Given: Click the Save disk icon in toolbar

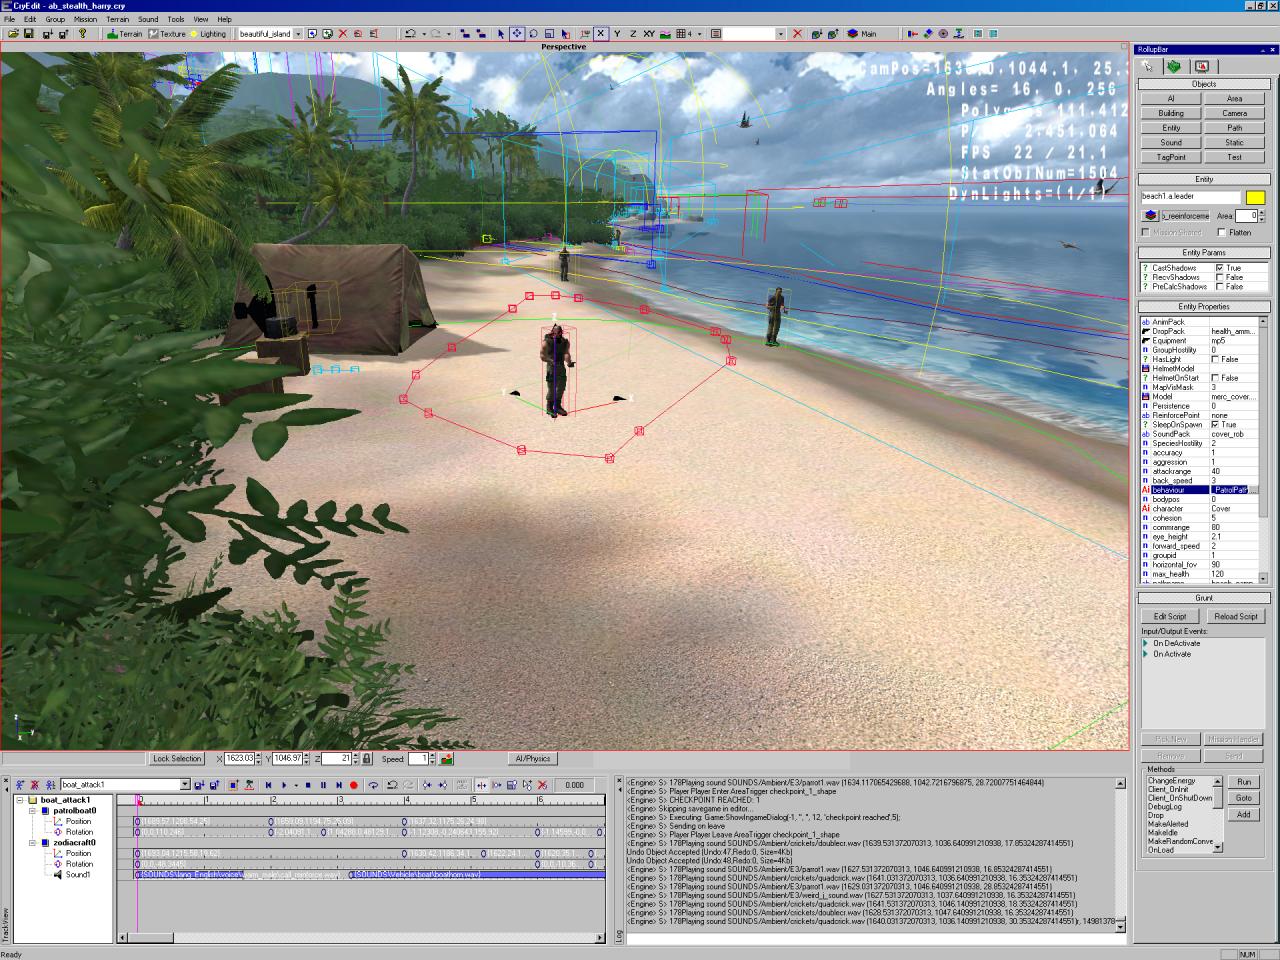Looking at the screenshot, I should point(29,34).
